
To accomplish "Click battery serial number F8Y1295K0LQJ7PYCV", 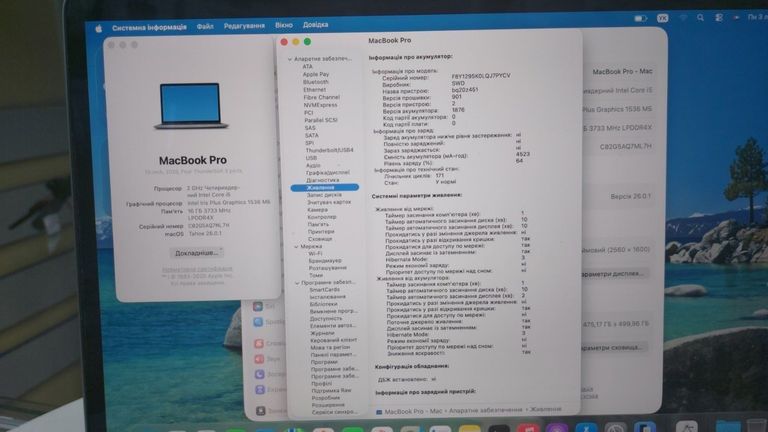I will click(481, 76).
